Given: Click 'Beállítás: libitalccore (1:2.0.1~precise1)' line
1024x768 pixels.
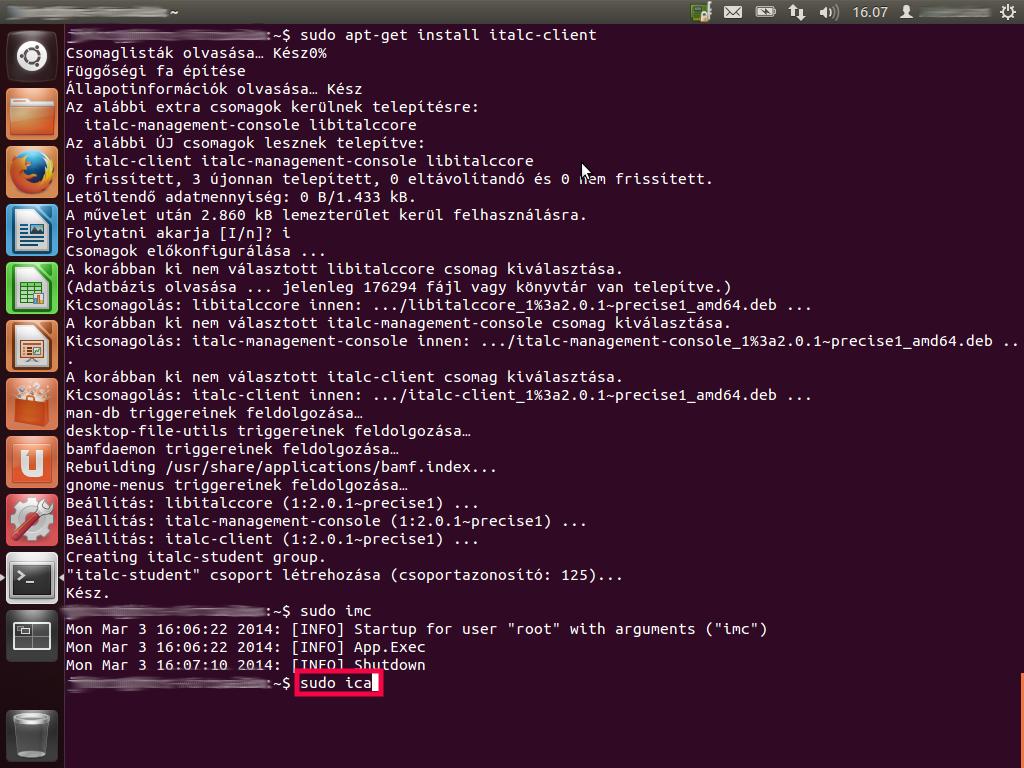Looking at the screenshot, I should click(x=272, y=504).
